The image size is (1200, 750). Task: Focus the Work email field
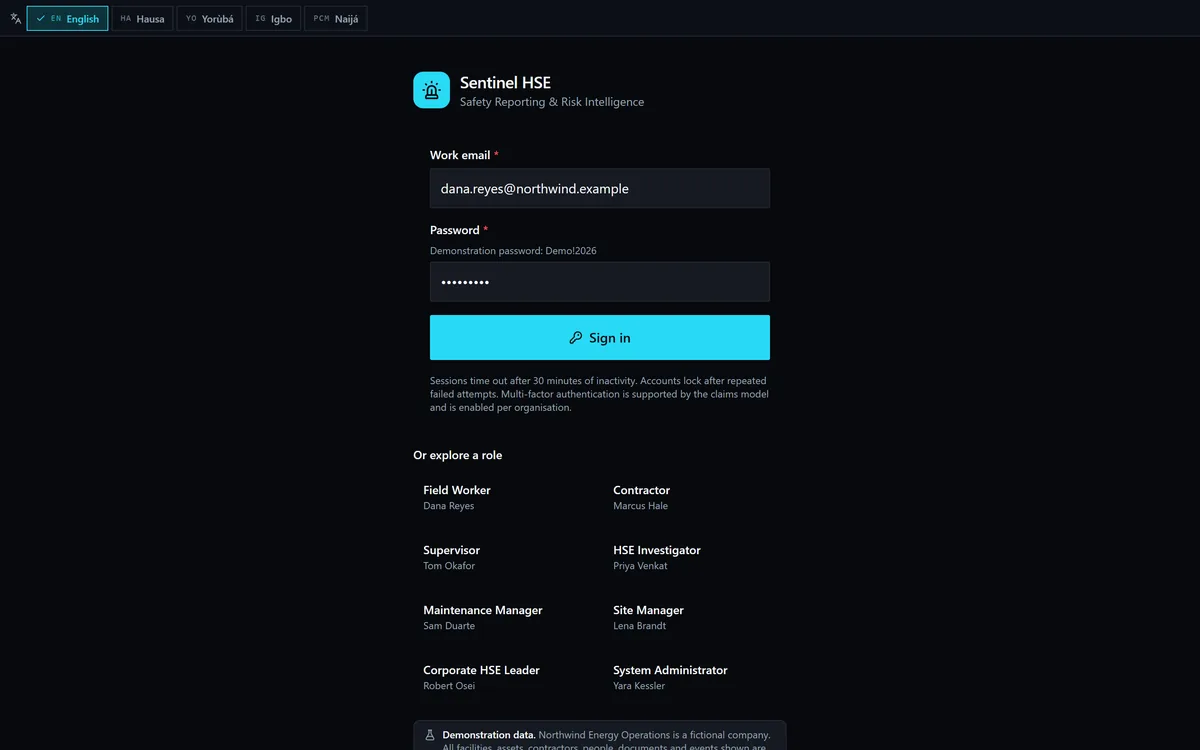pos(600,188)
